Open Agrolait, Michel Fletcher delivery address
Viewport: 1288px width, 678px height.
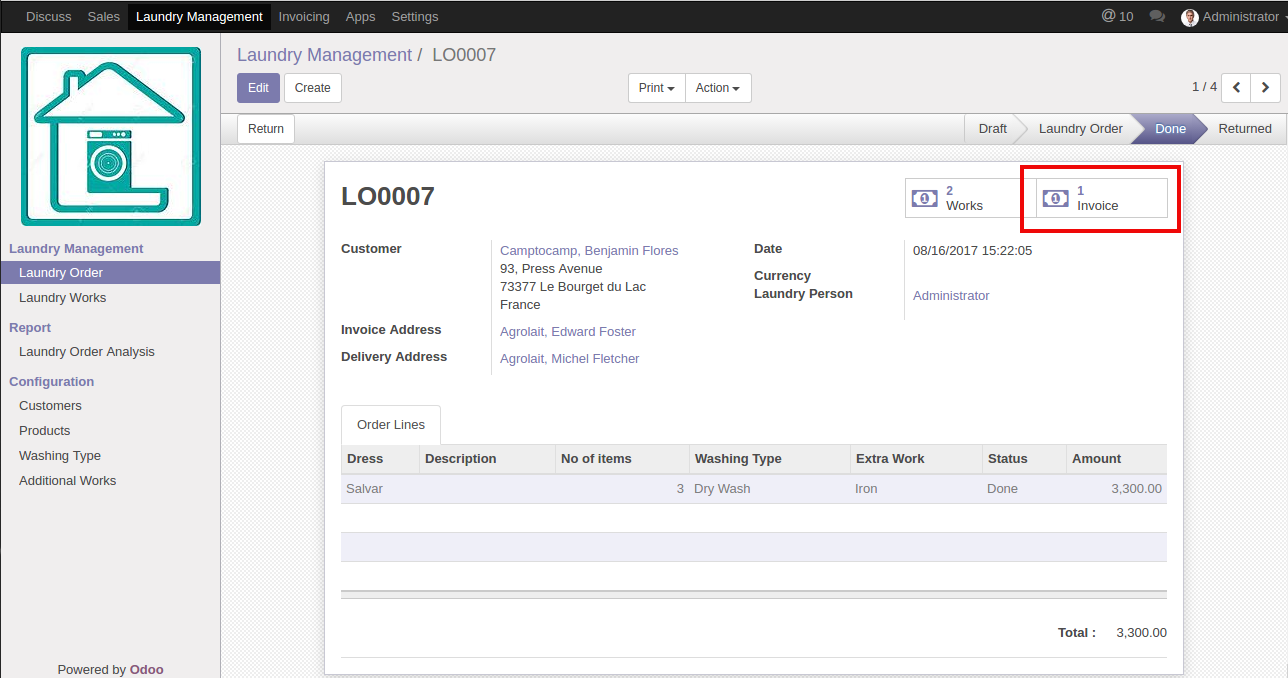click(x=569, y=359)
